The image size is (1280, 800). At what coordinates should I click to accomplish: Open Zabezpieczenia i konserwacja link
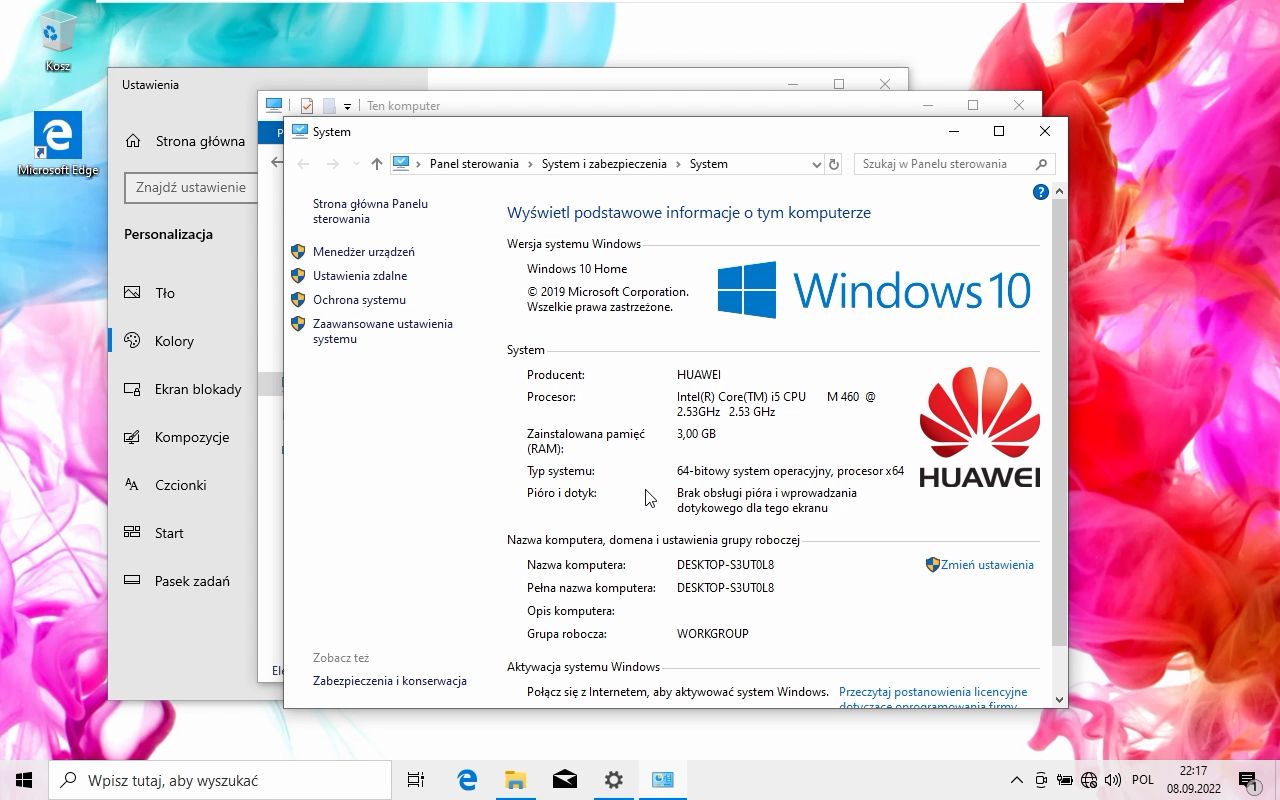coord(390,681)
